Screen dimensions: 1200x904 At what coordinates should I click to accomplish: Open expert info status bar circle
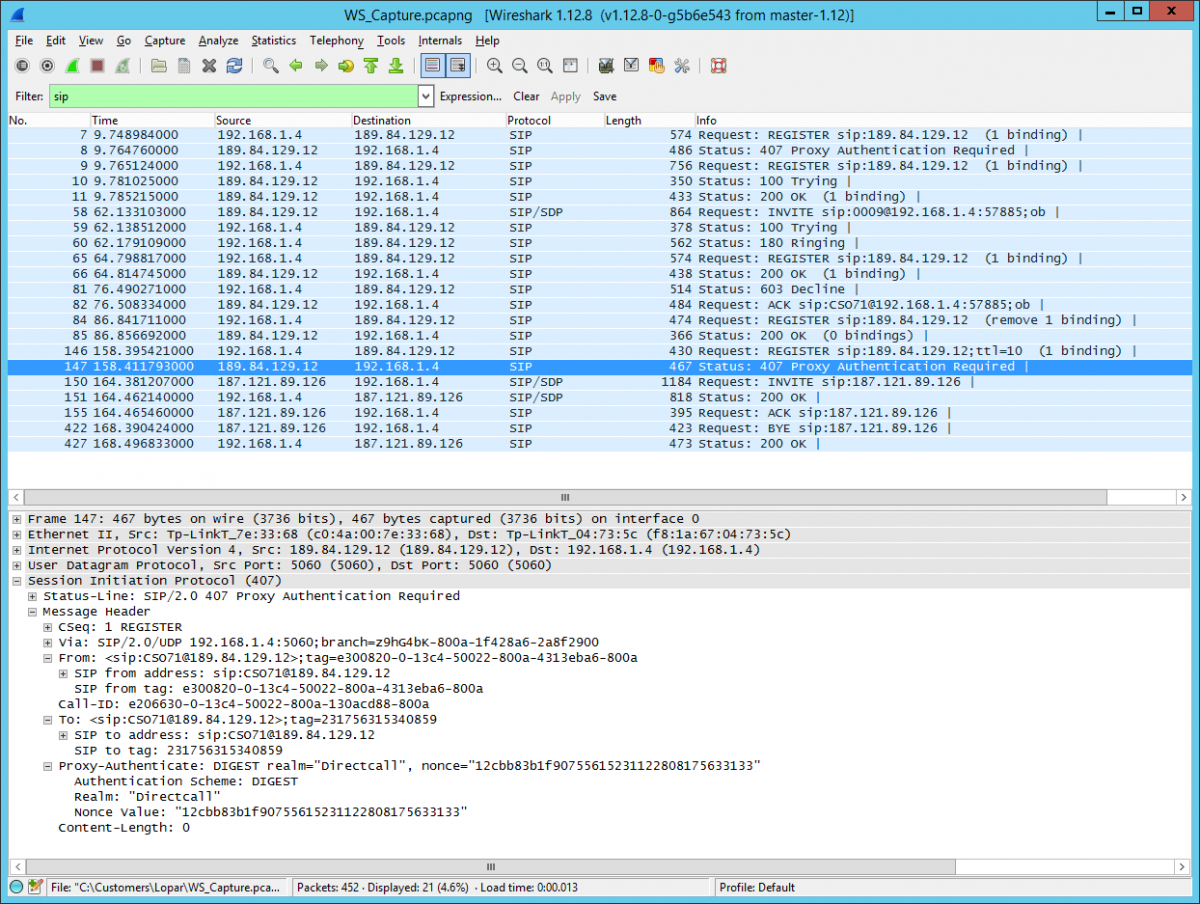(16, 887)
